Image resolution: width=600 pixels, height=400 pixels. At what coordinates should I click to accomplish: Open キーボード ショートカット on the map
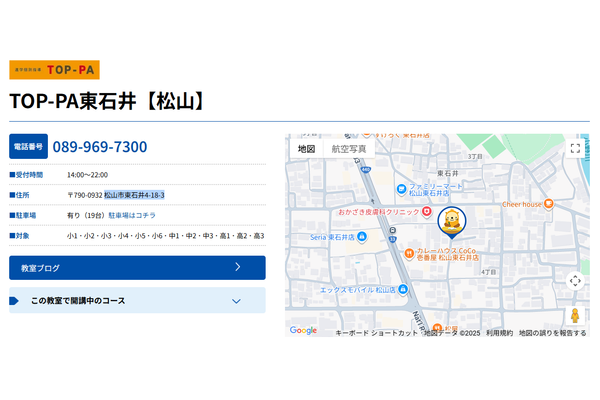coord(377,333)
